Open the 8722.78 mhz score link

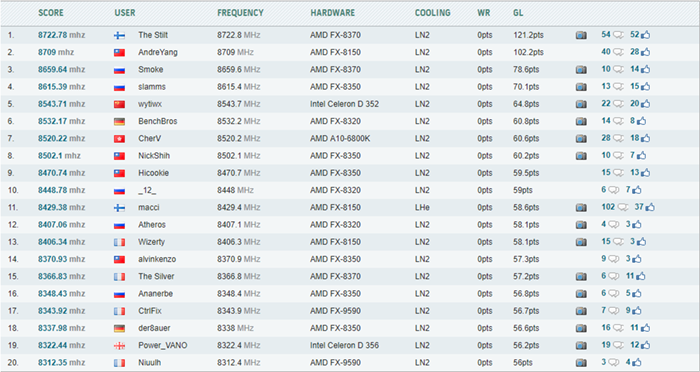tap(61, 35)
